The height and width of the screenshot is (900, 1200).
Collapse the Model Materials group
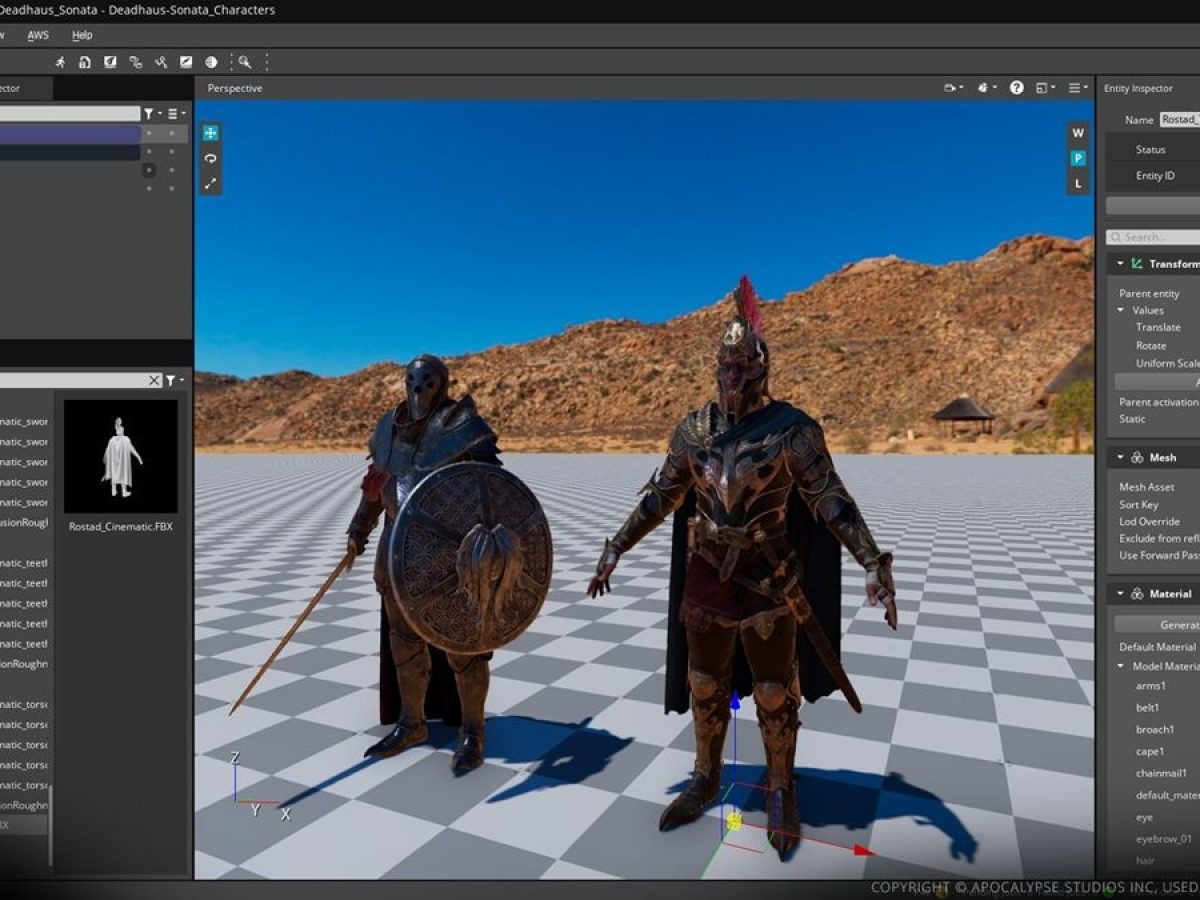click(1121, 666)
